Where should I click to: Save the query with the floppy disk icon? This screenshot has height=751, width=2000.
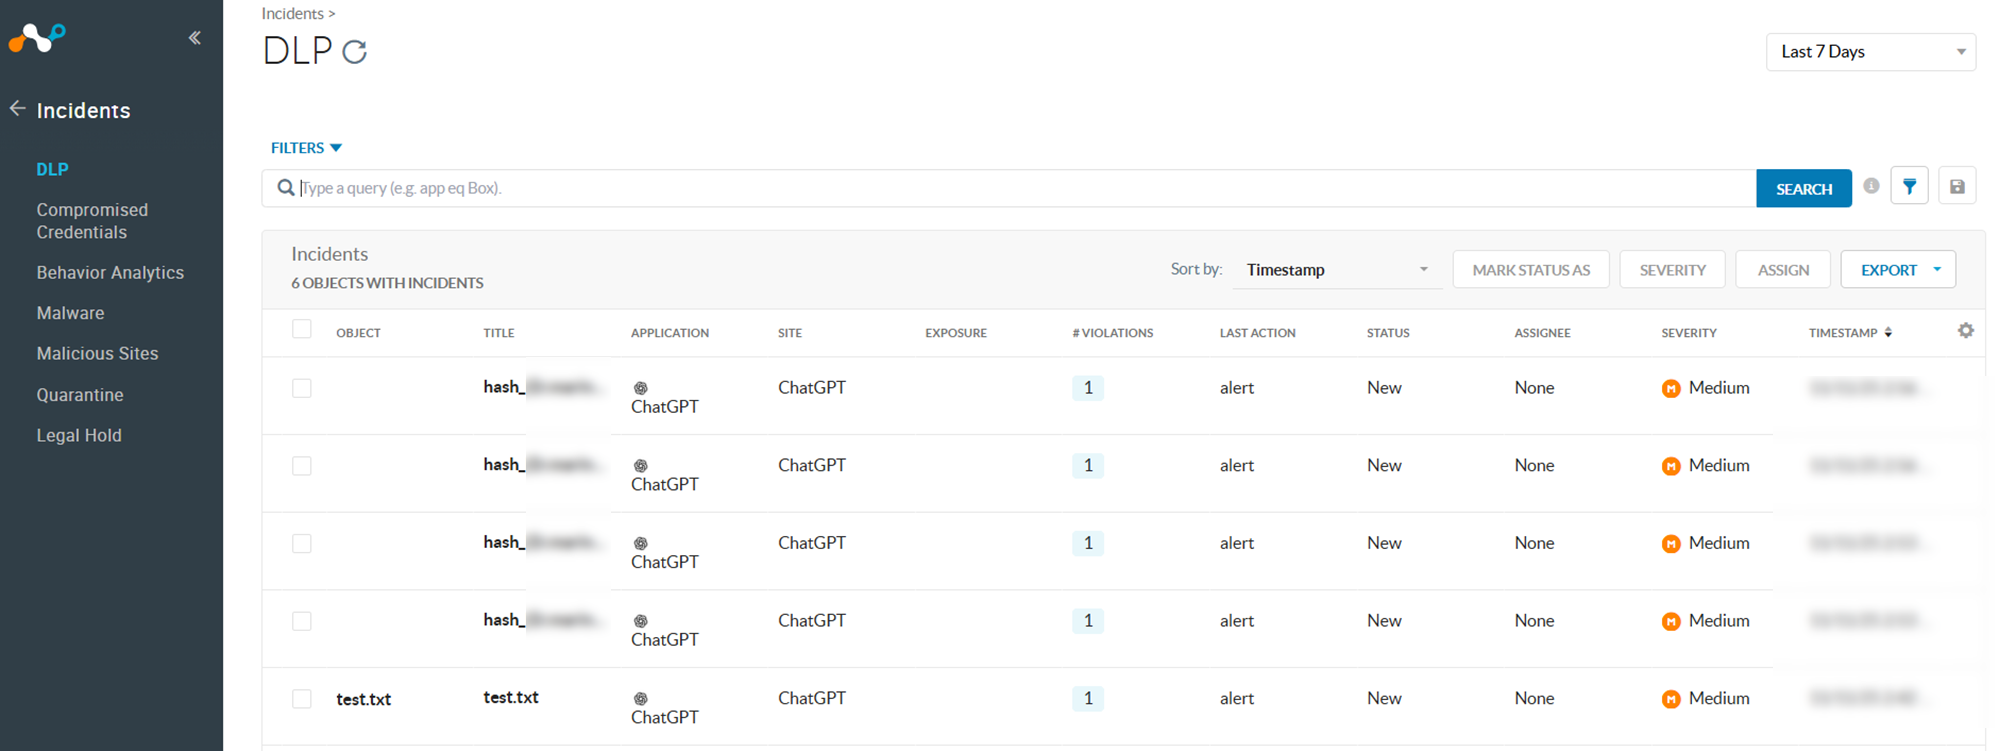click(1957, 186)
